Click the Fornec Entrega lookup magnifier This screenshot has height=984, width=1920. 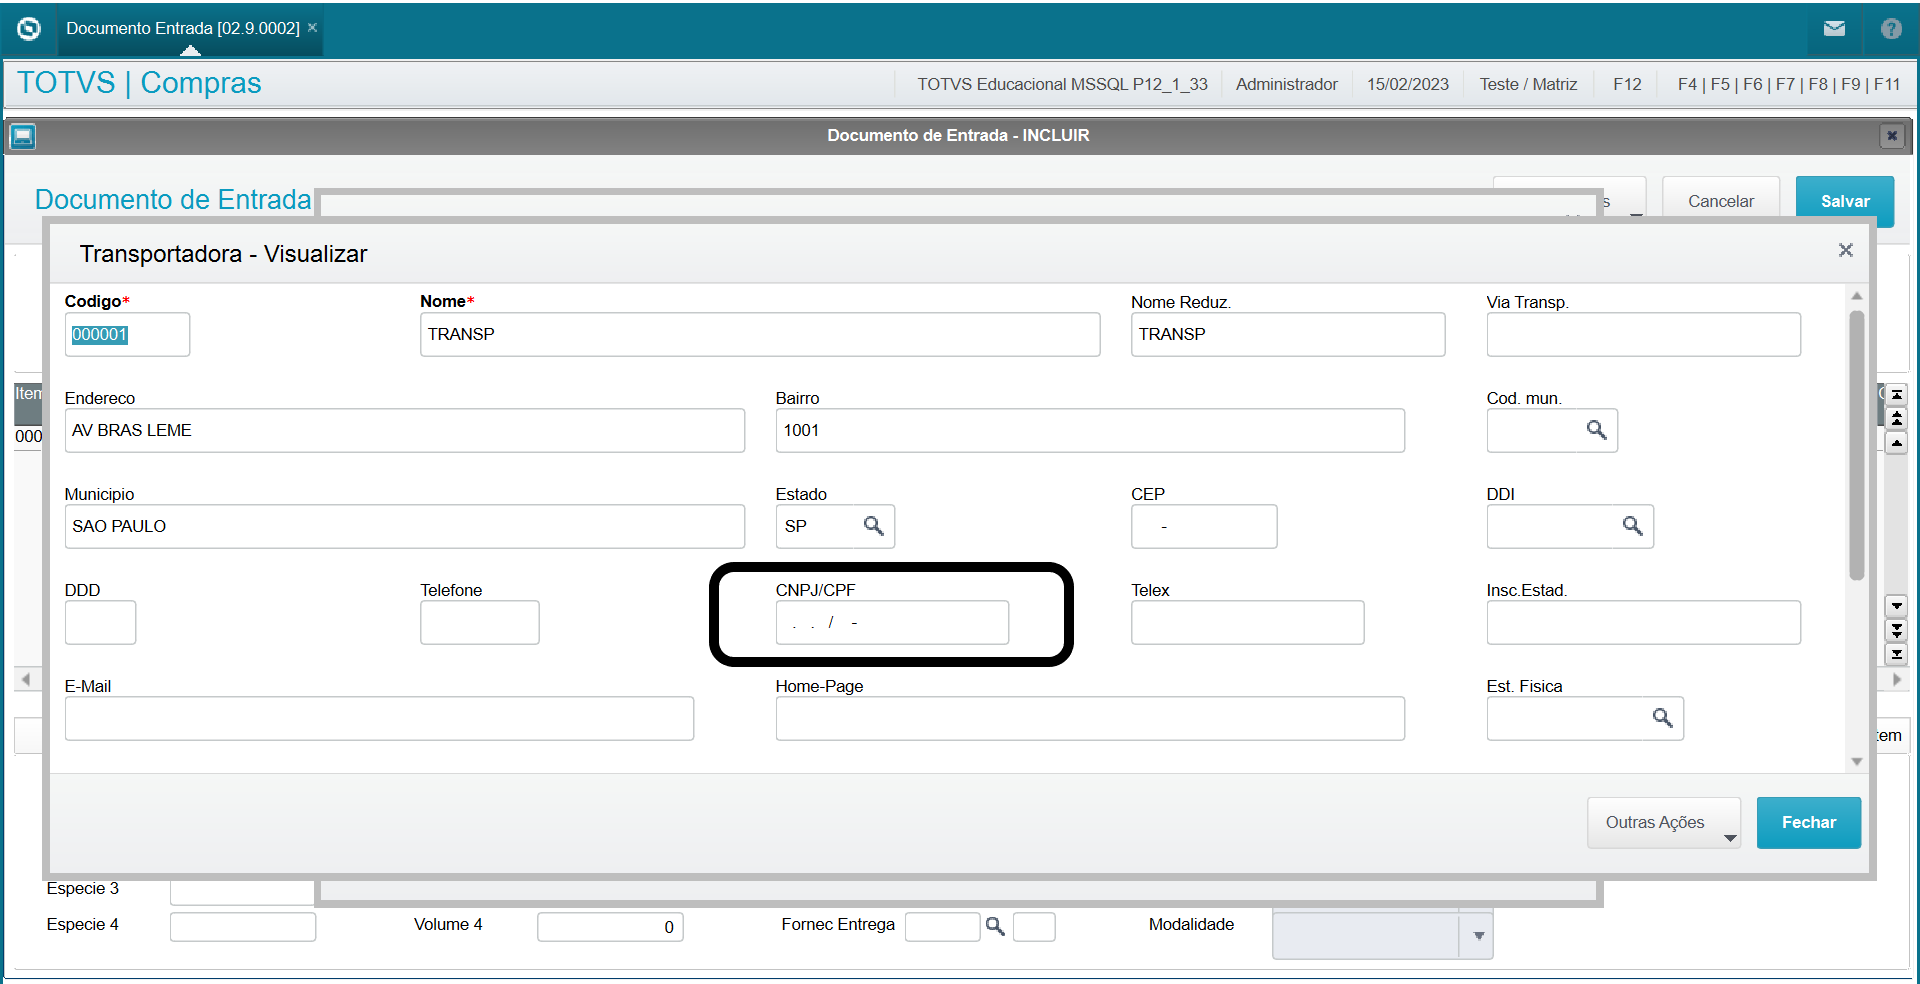point(995,926)
